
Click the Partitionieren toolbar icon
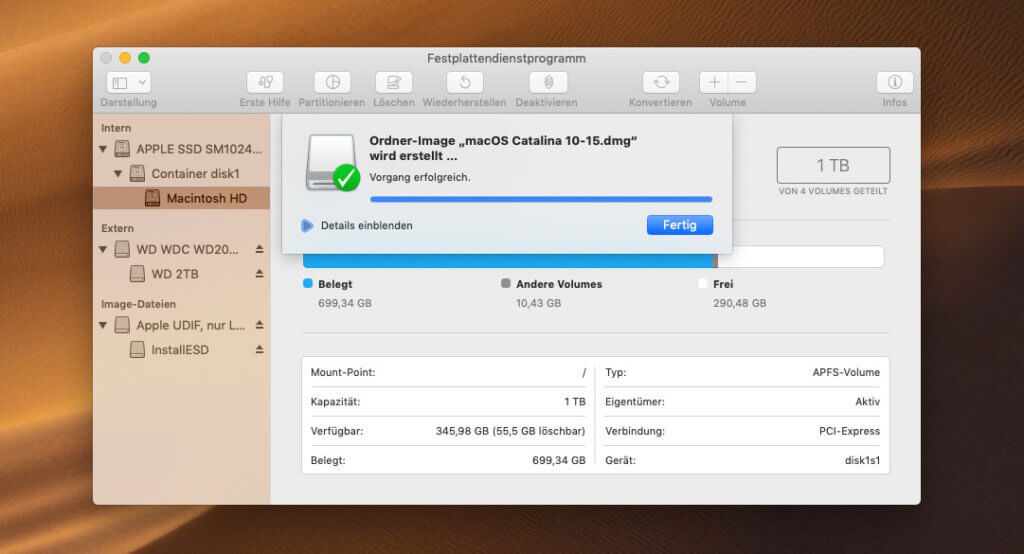332,83
